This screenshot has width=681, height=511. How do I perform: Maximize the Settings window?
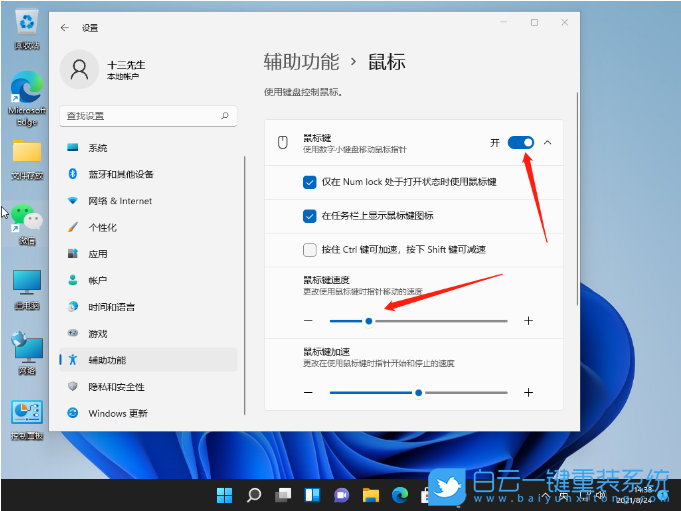coord(534,22)
